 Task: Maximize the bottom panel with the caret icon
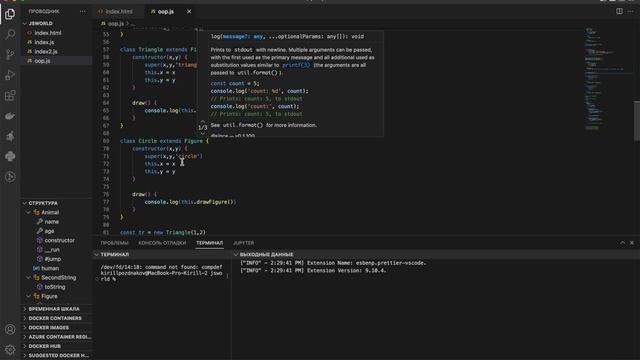622,243
